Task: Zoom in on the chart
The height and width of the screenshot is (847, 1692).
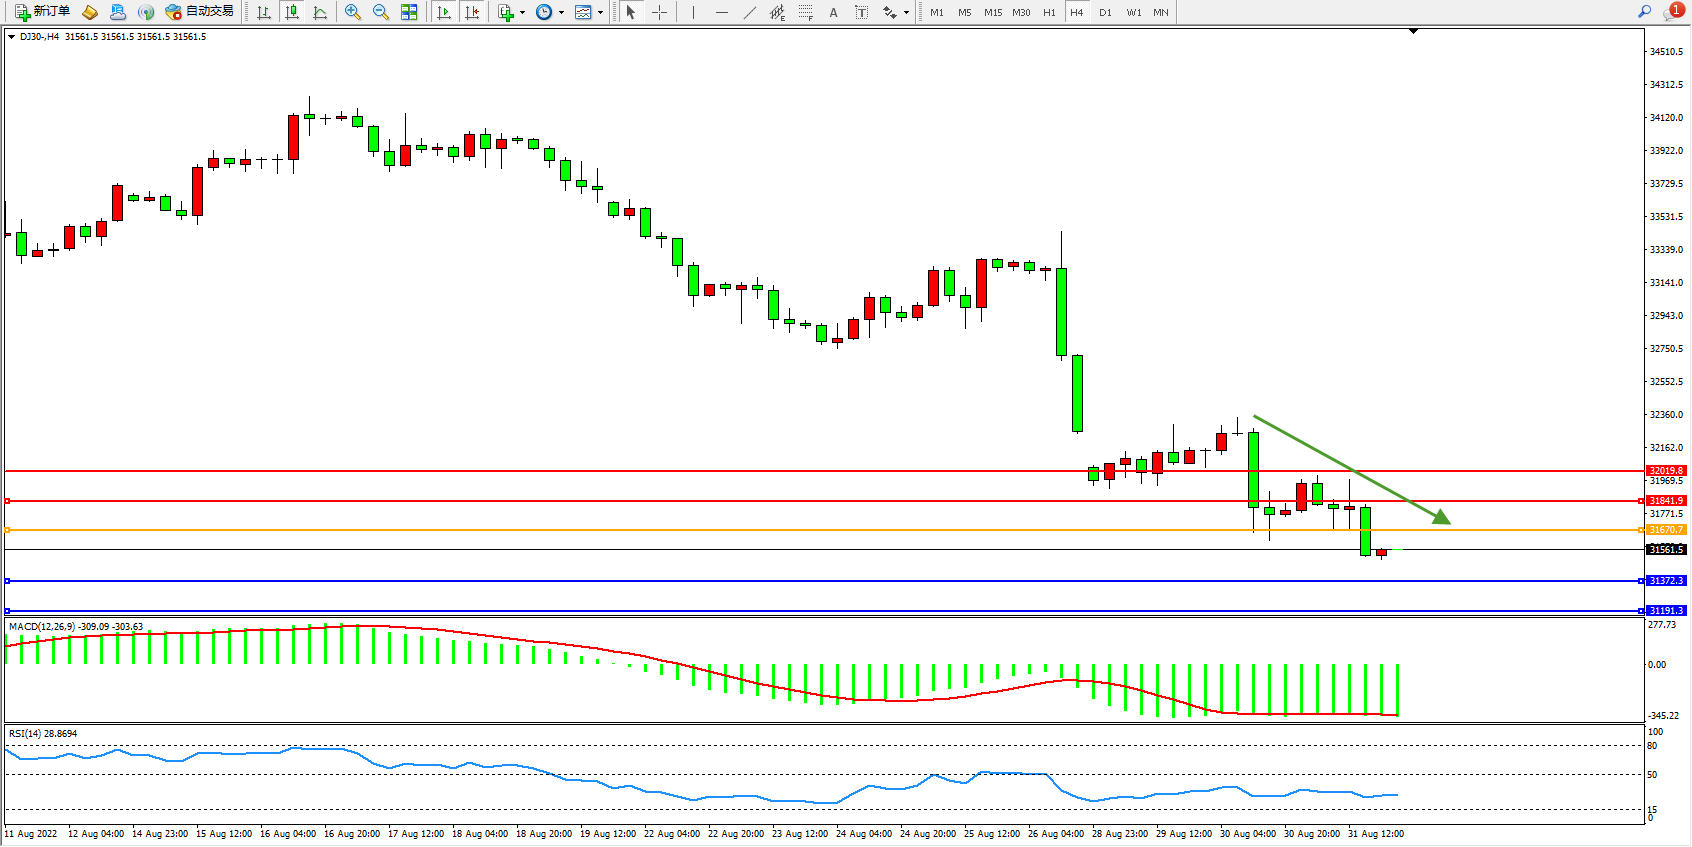Action: (353, 12)
